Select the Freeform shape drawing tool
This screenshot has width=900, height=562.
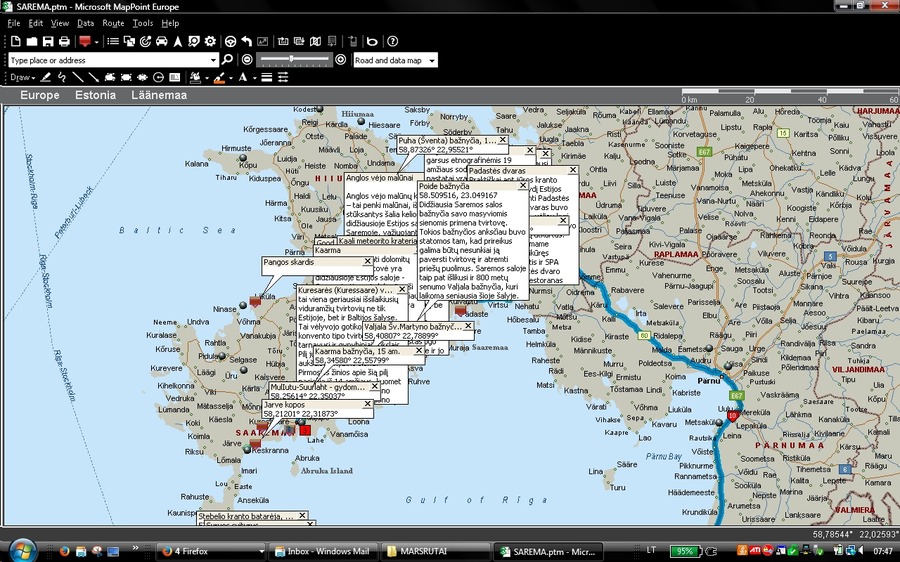[x=110, y=77]
